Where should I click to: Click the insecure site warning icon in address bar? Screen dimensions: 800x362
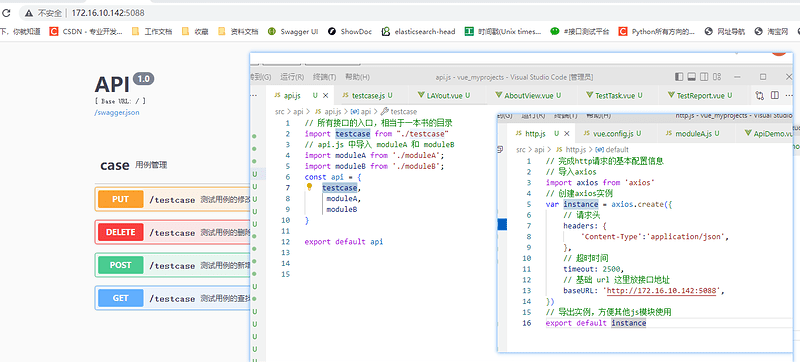30,13
